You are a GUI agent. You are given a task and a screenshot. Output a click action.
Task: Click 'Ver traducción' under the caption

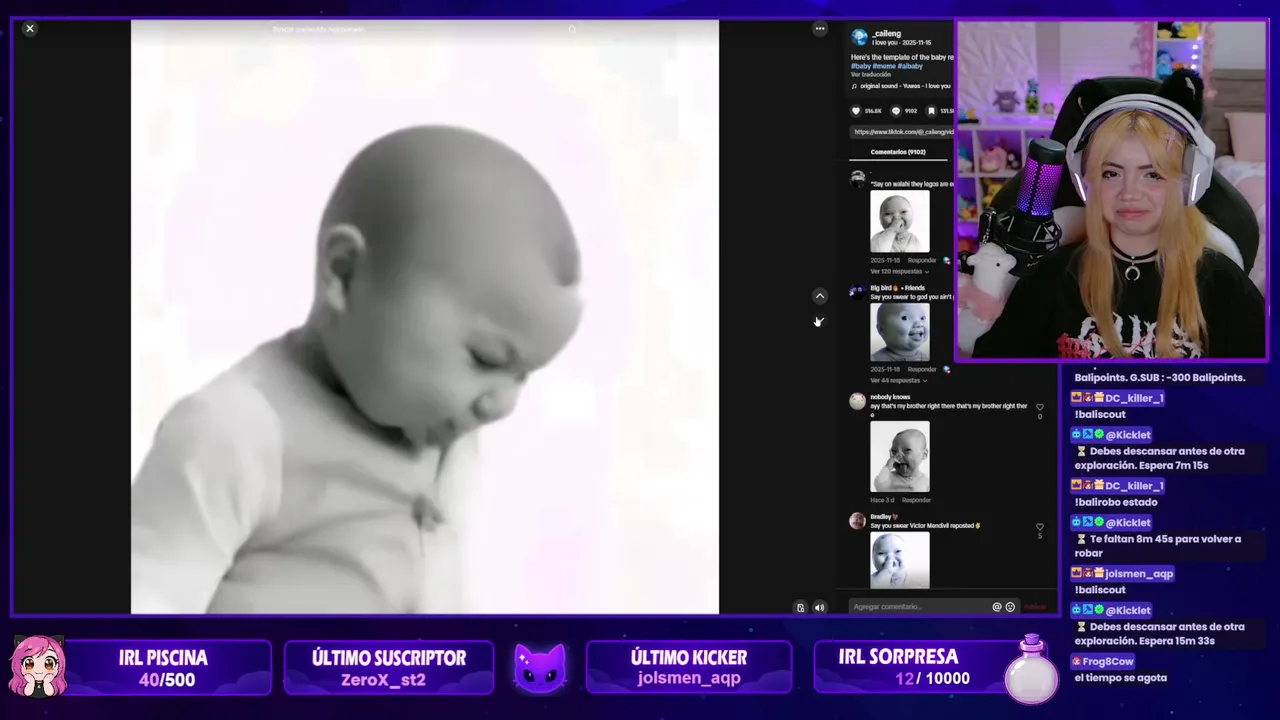(x=870, y=75)
